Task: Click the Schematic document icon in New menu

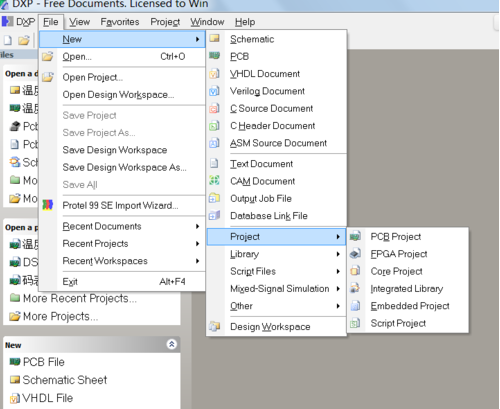Action: [x=215, y=39]
